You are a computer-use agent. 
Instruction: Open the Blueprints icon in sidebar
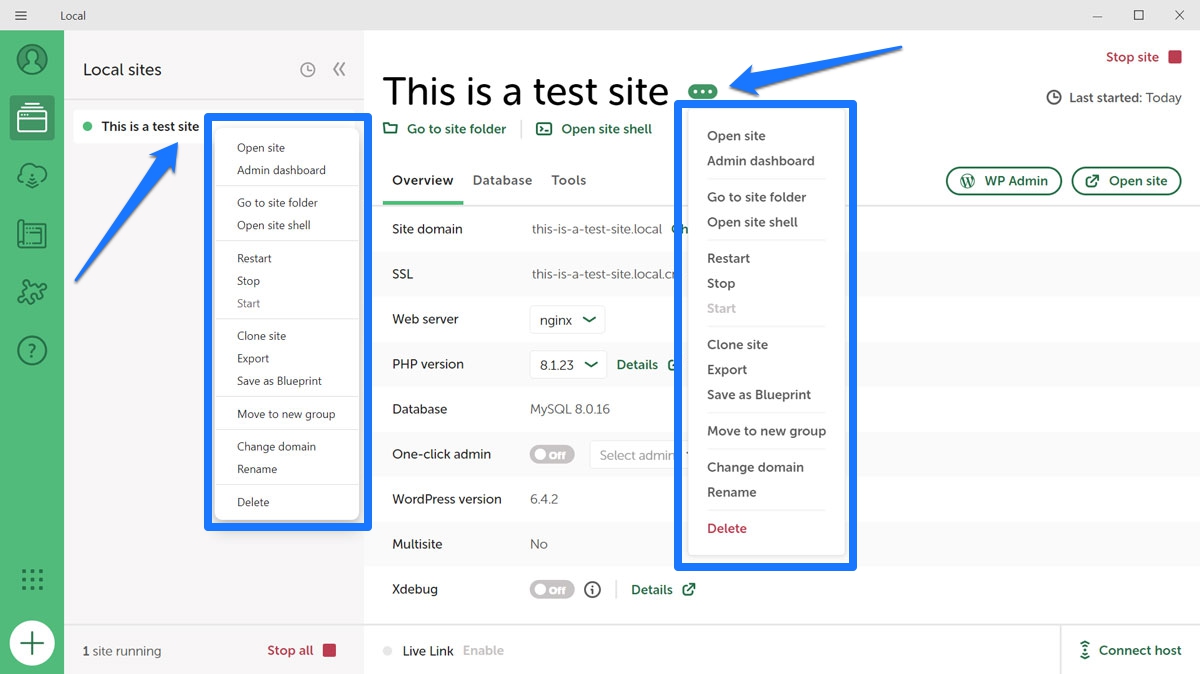(32, 235)
